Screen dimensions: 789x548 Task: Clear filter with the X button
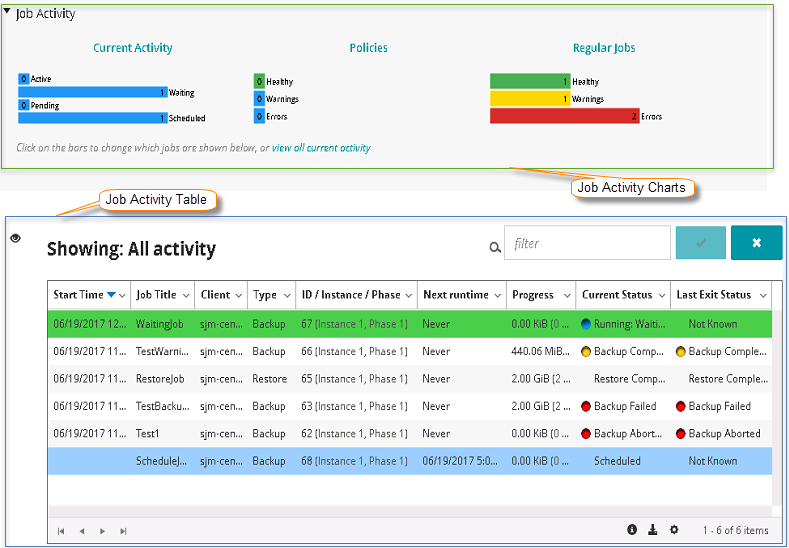[x=756, y=243]
